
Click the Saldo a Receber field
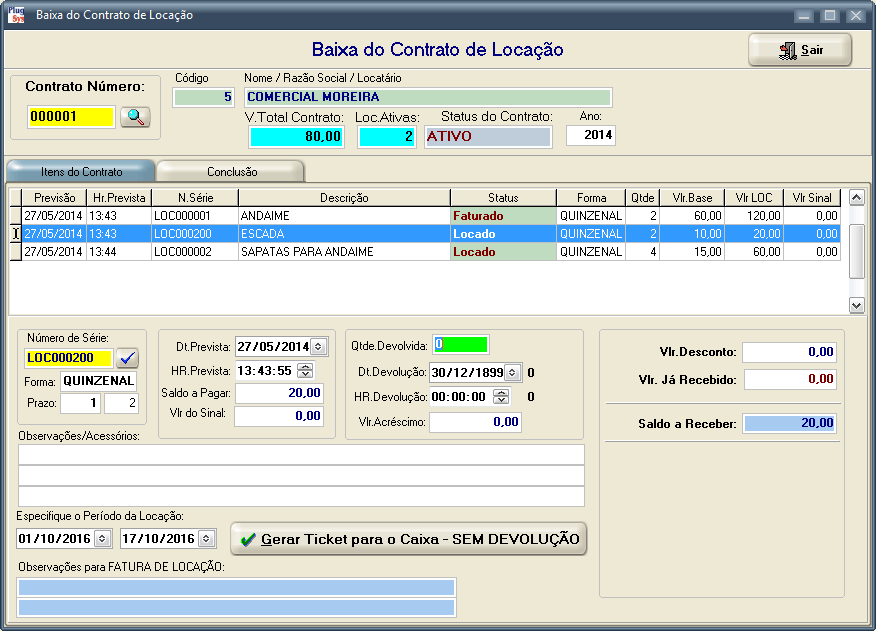pyautogui.click(x=789, y=423)
